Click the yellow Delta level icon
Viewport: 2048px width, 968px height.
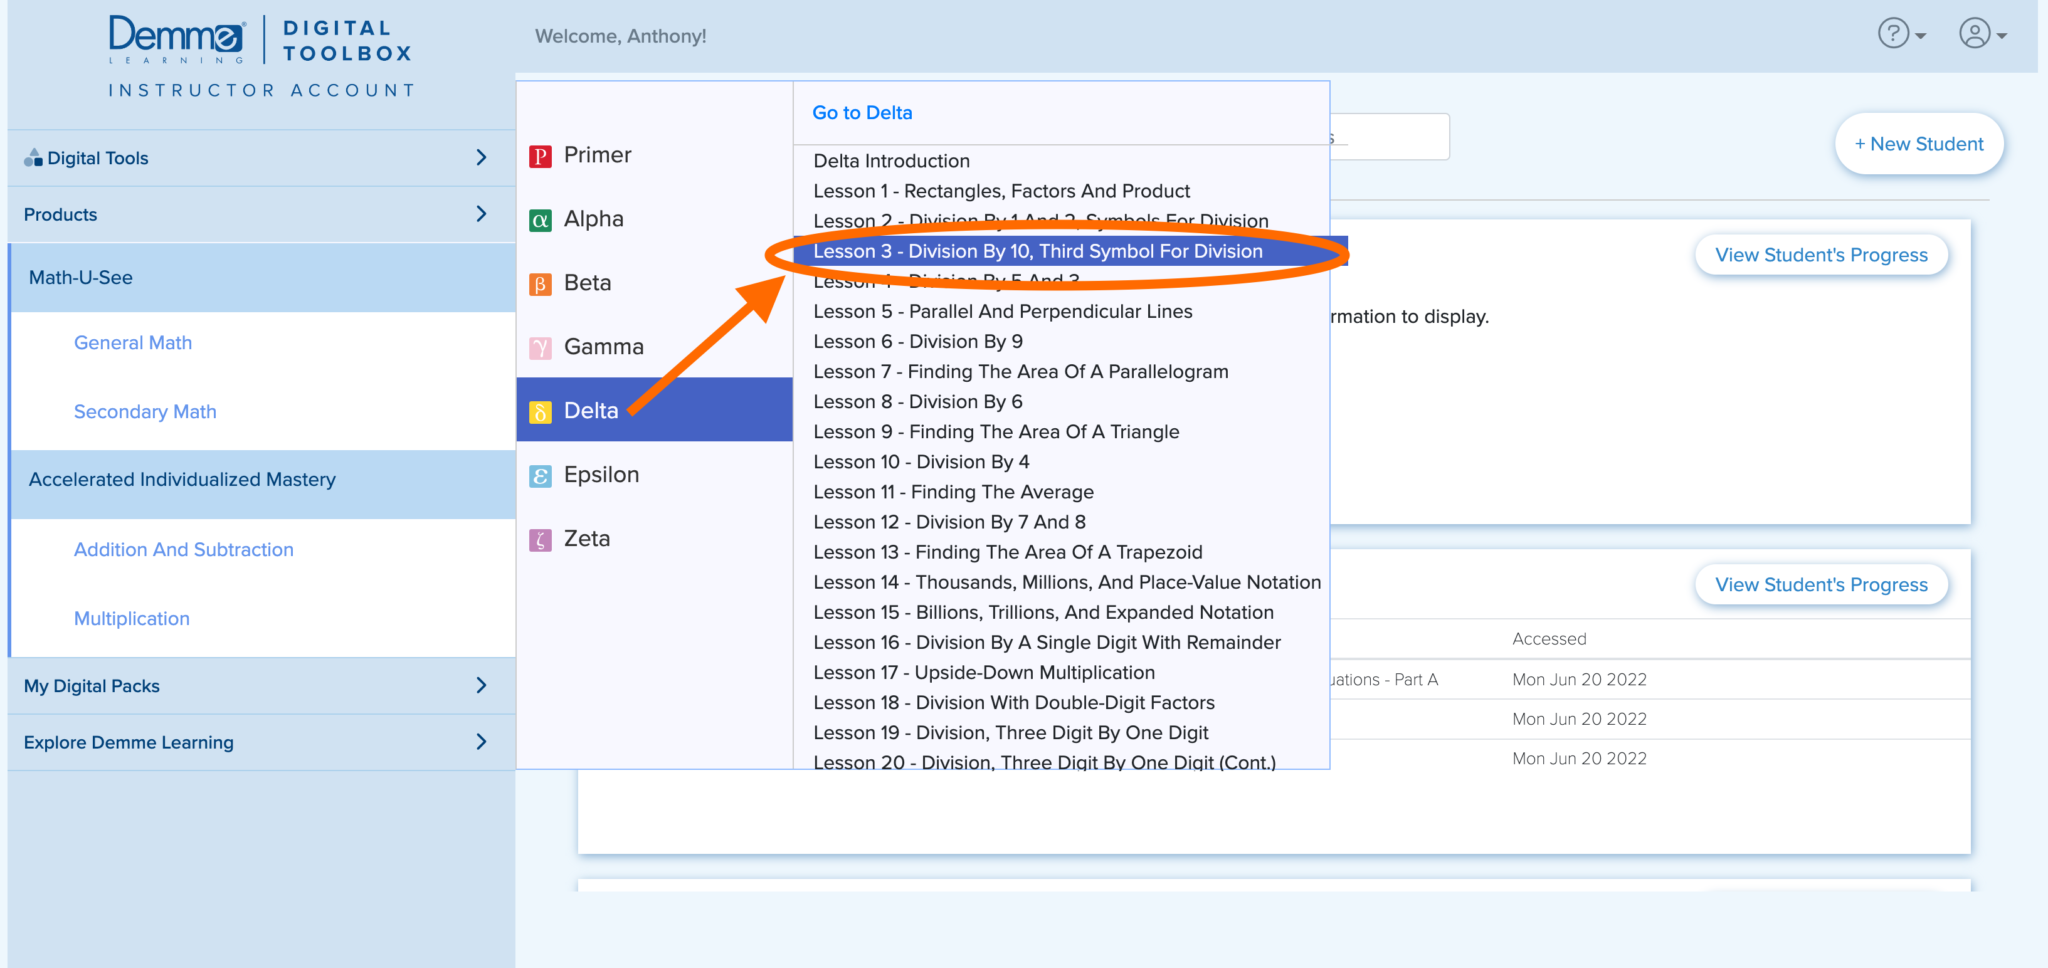click(x=540, y=412)
